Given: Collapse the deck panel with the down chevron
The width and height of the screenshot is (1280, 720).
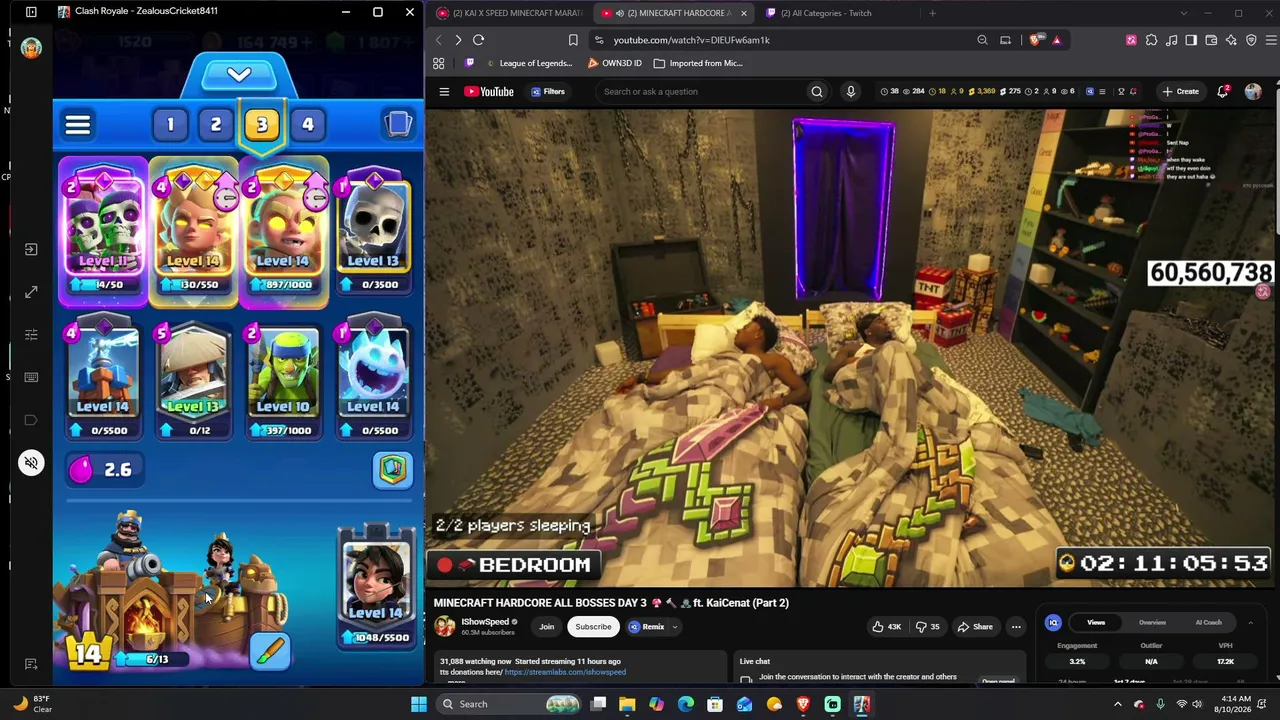Looking at the screenshot, I should tap(239, 75).
